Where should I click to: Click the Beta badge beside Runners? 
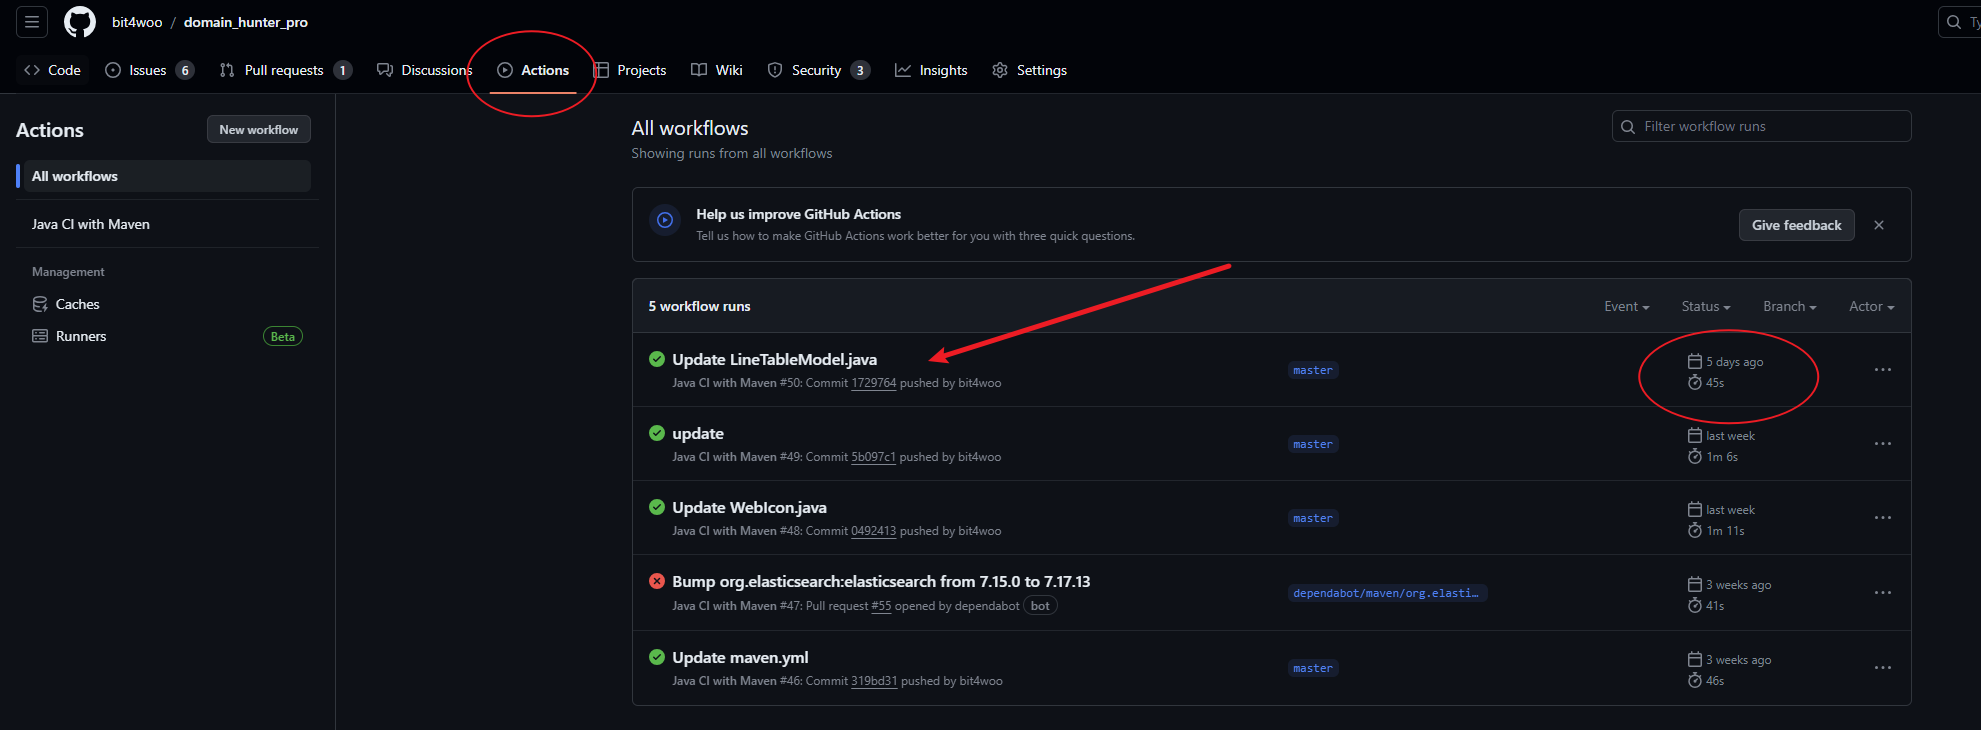tap(283, 336)
